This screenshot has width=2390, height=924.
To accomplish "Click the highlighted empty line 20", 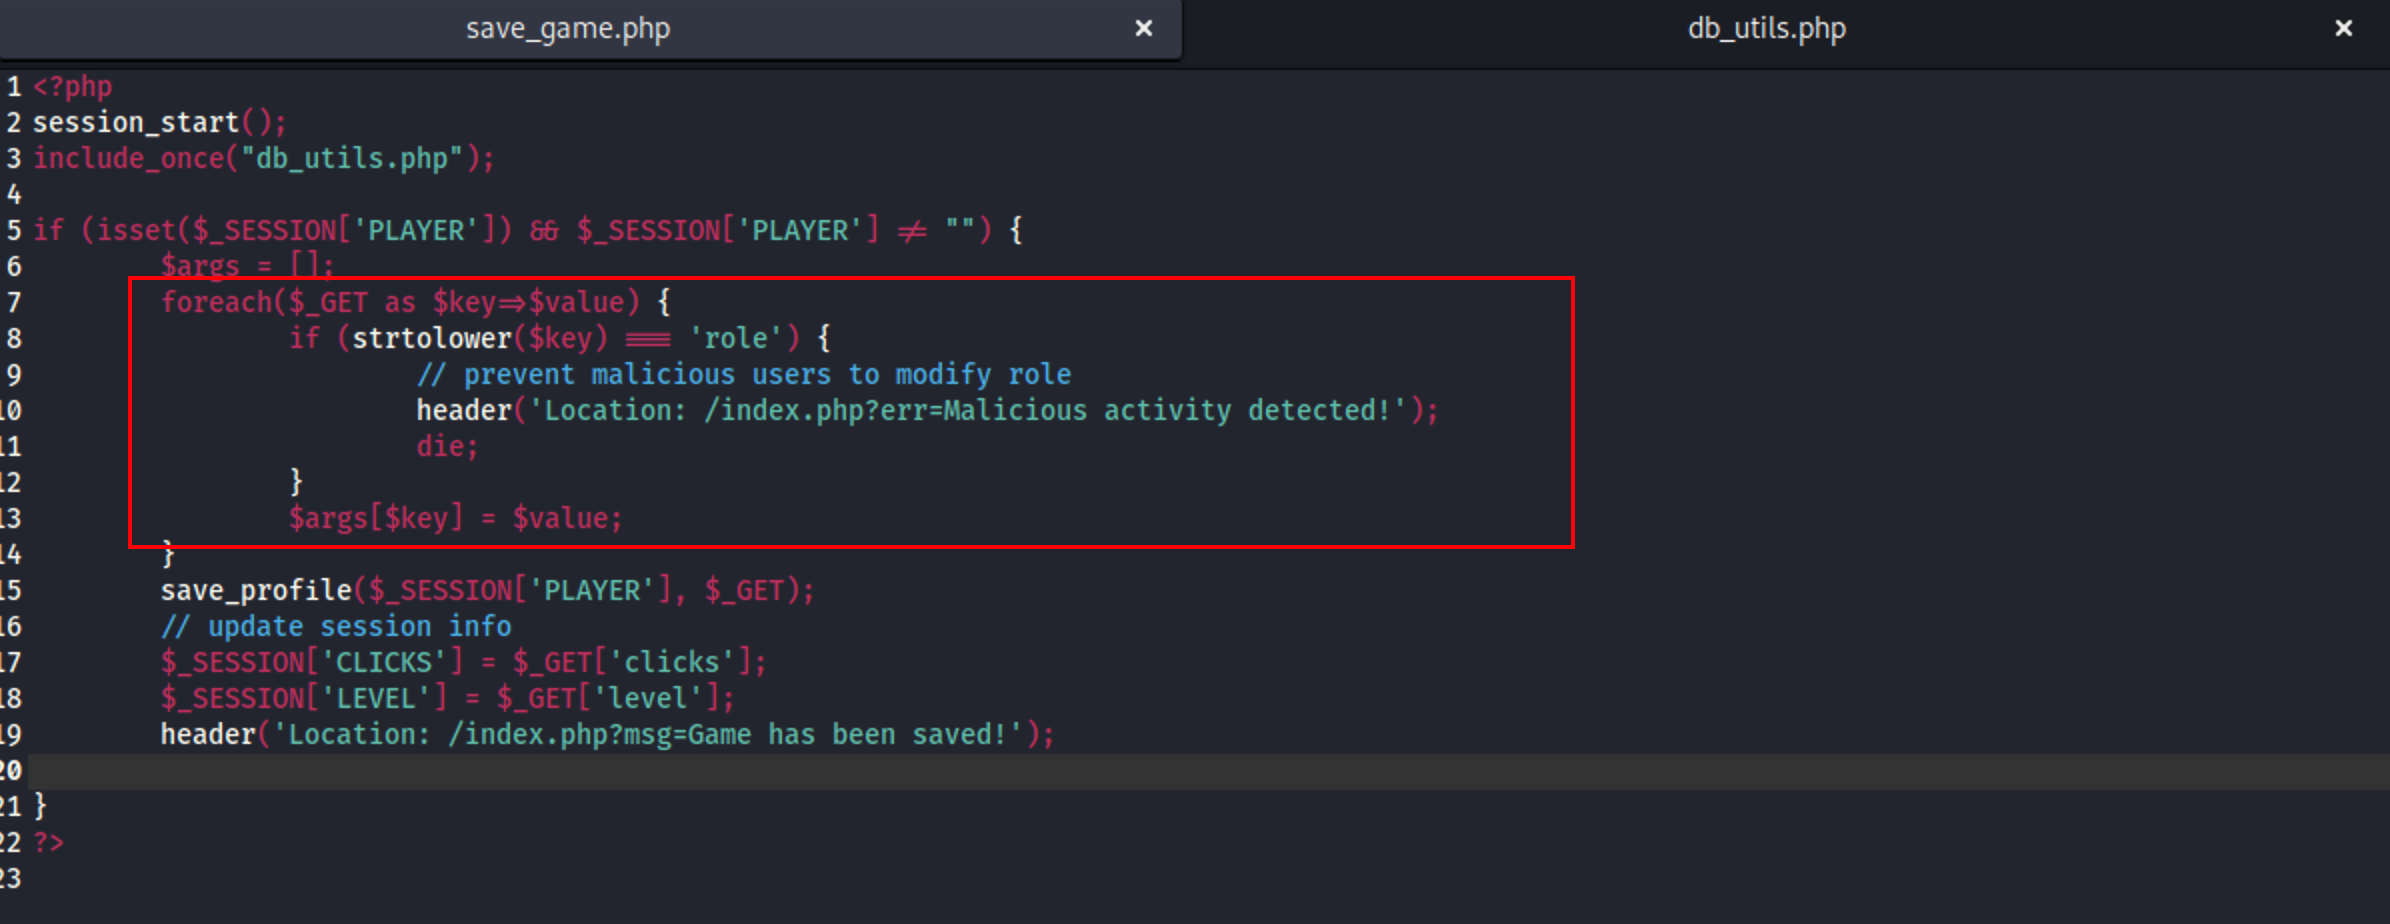I will click(x=1195, y=771).
